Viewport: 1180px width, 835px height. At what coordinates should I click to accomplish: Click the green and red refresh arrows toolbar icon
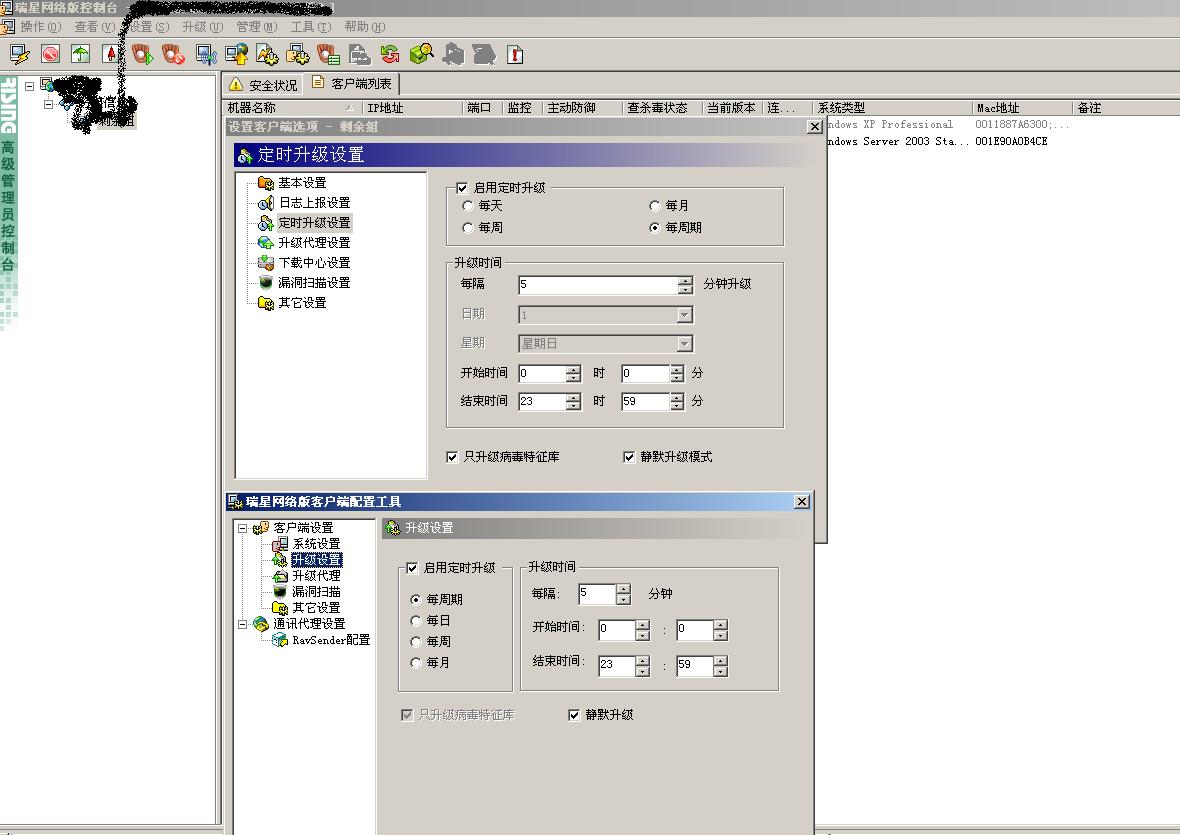(x=390, y=54)
